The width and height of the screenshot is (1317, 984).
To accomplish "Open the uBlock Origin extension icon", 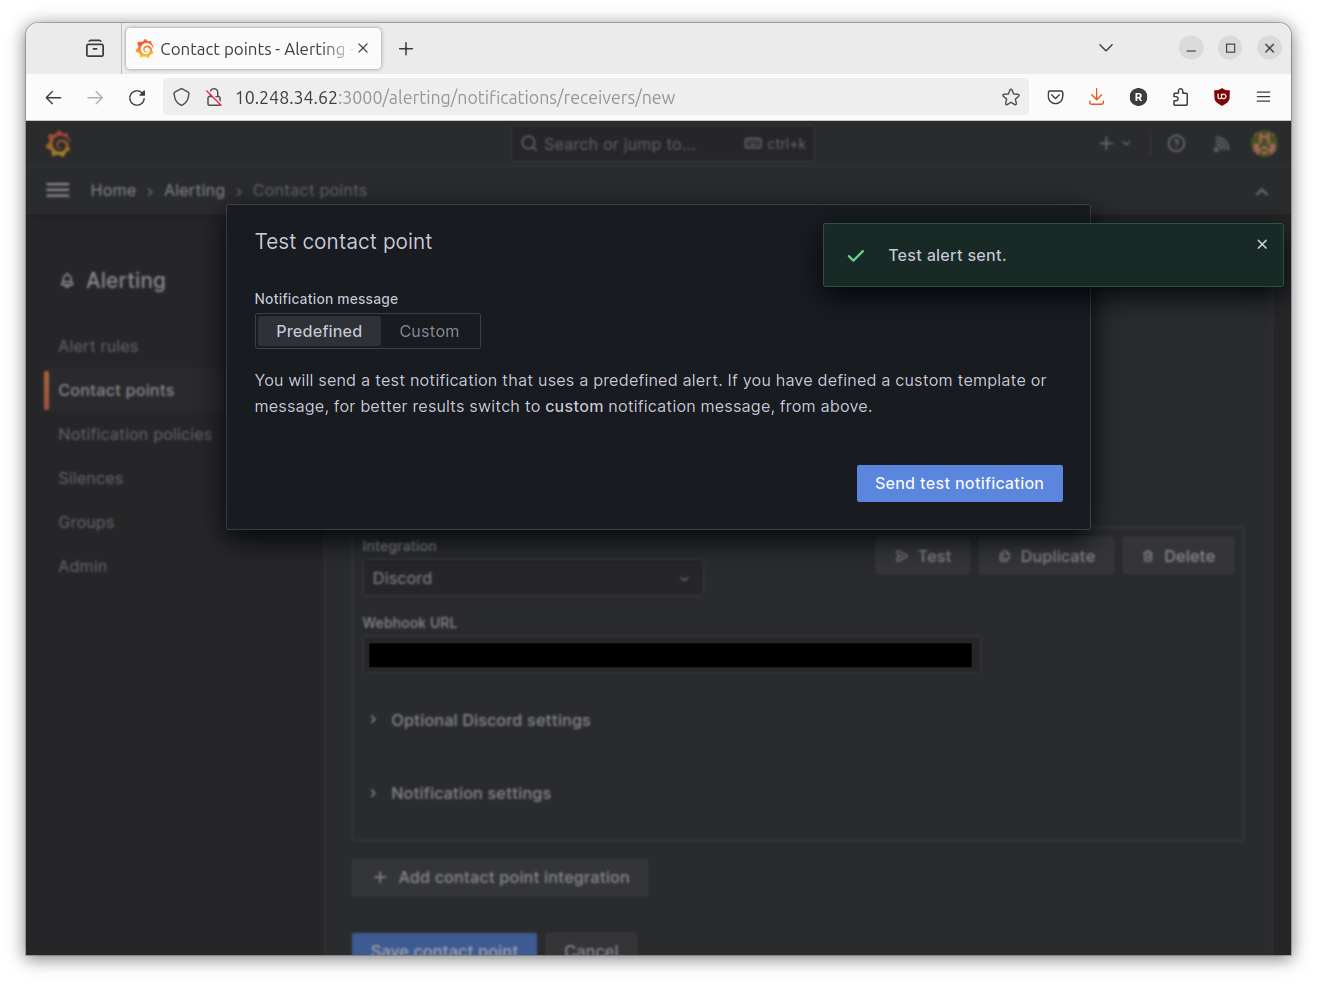I will pyautogui.click(x=1221, y=97).
